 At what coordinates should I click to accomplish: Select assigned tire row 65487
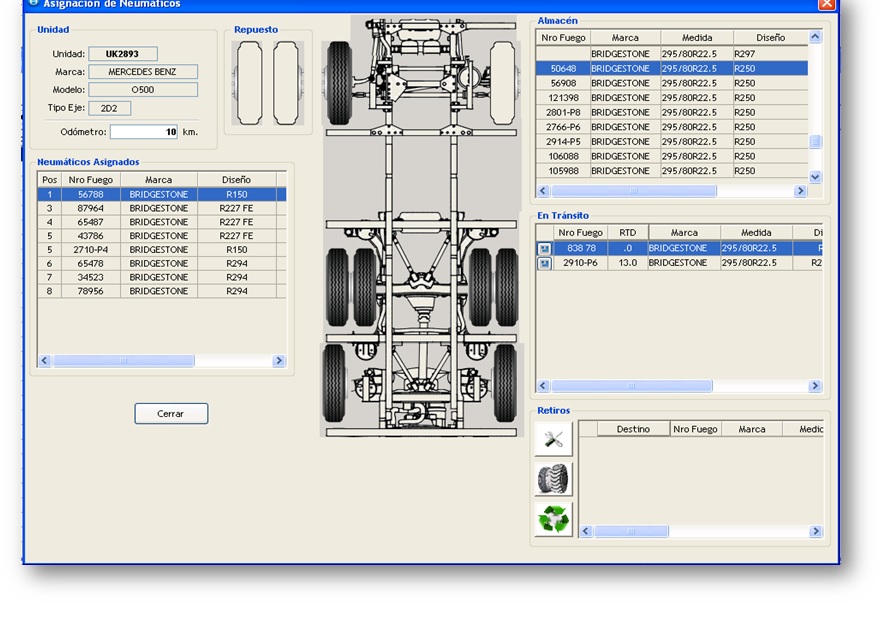click(162, 222)
